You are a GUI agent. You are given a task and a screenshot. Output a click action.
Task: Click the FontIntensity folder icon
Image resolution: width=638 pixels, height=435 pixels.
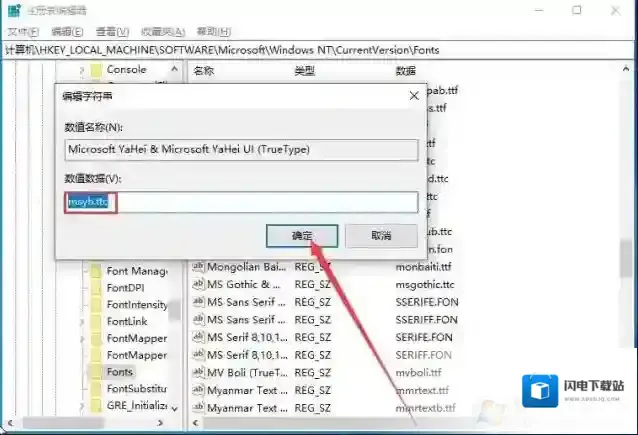(x=96, y=304)
